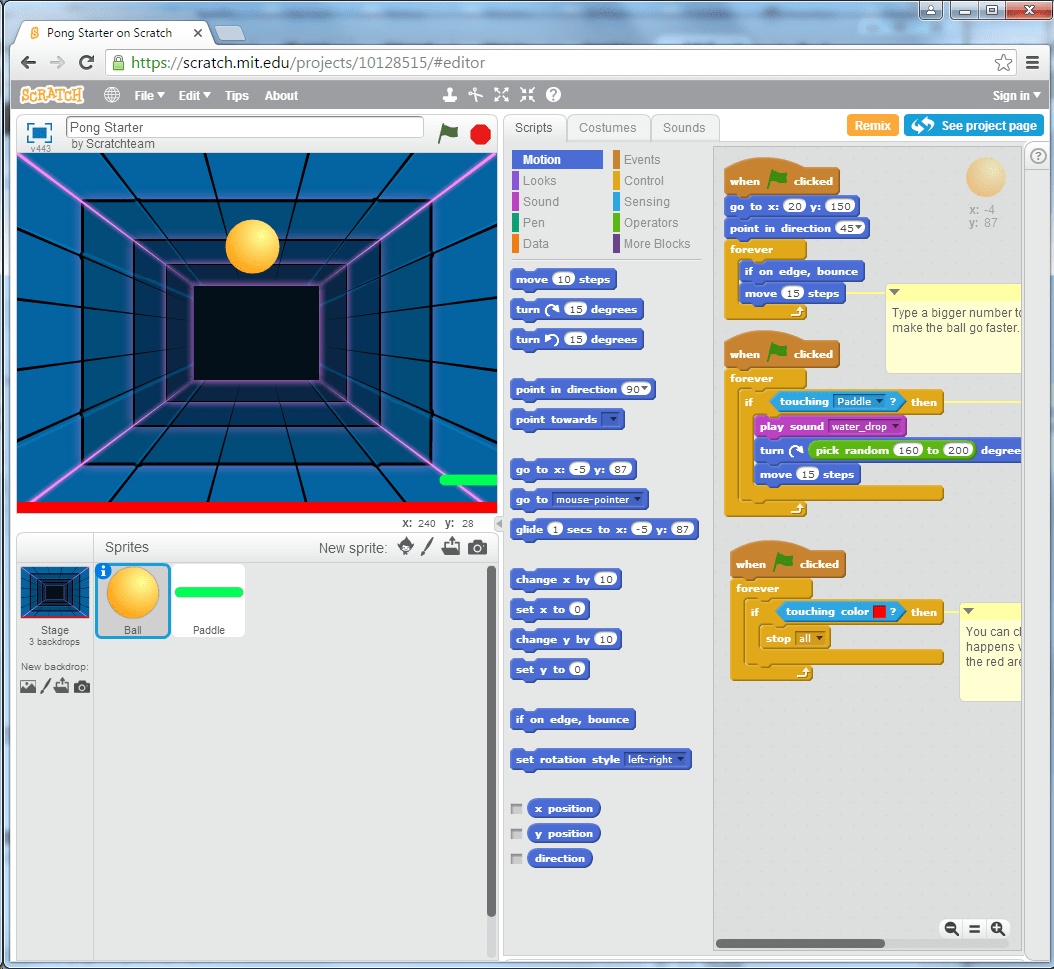Open touching Paddle dropdown in script
This screenshot has height=969, width=1054.
(x=879, y=401)
